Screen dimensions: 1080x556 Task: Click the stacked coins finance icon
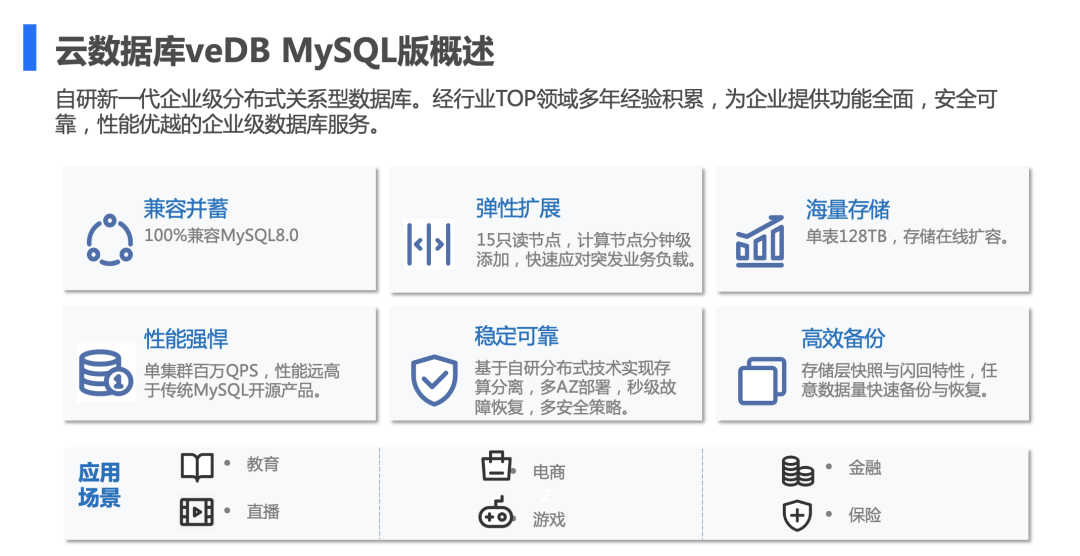click(x=798, y=471)
